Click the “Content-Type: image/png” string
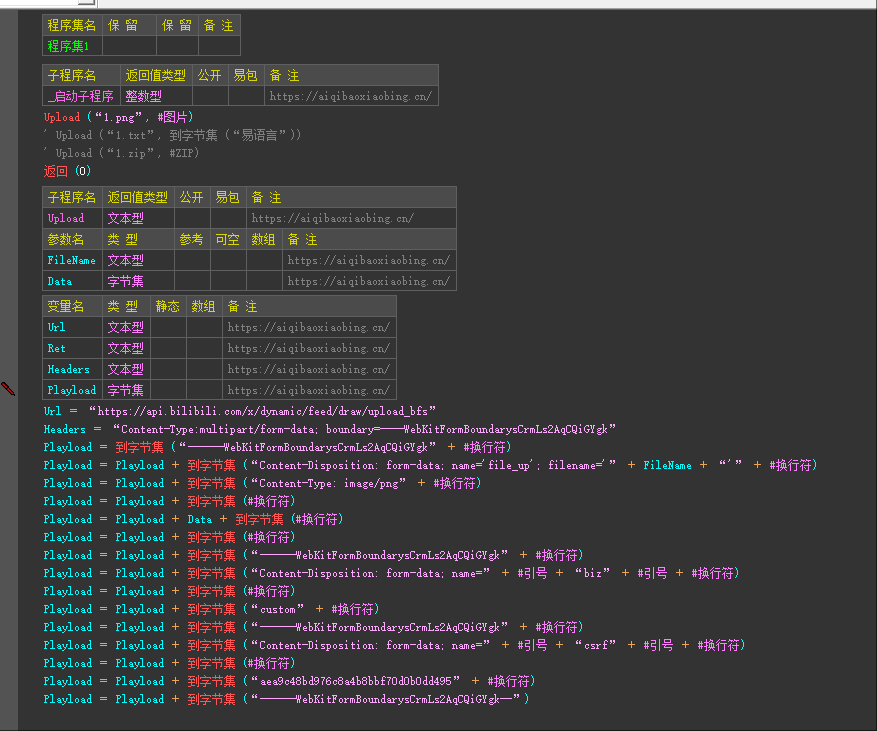 coord(328,483)
